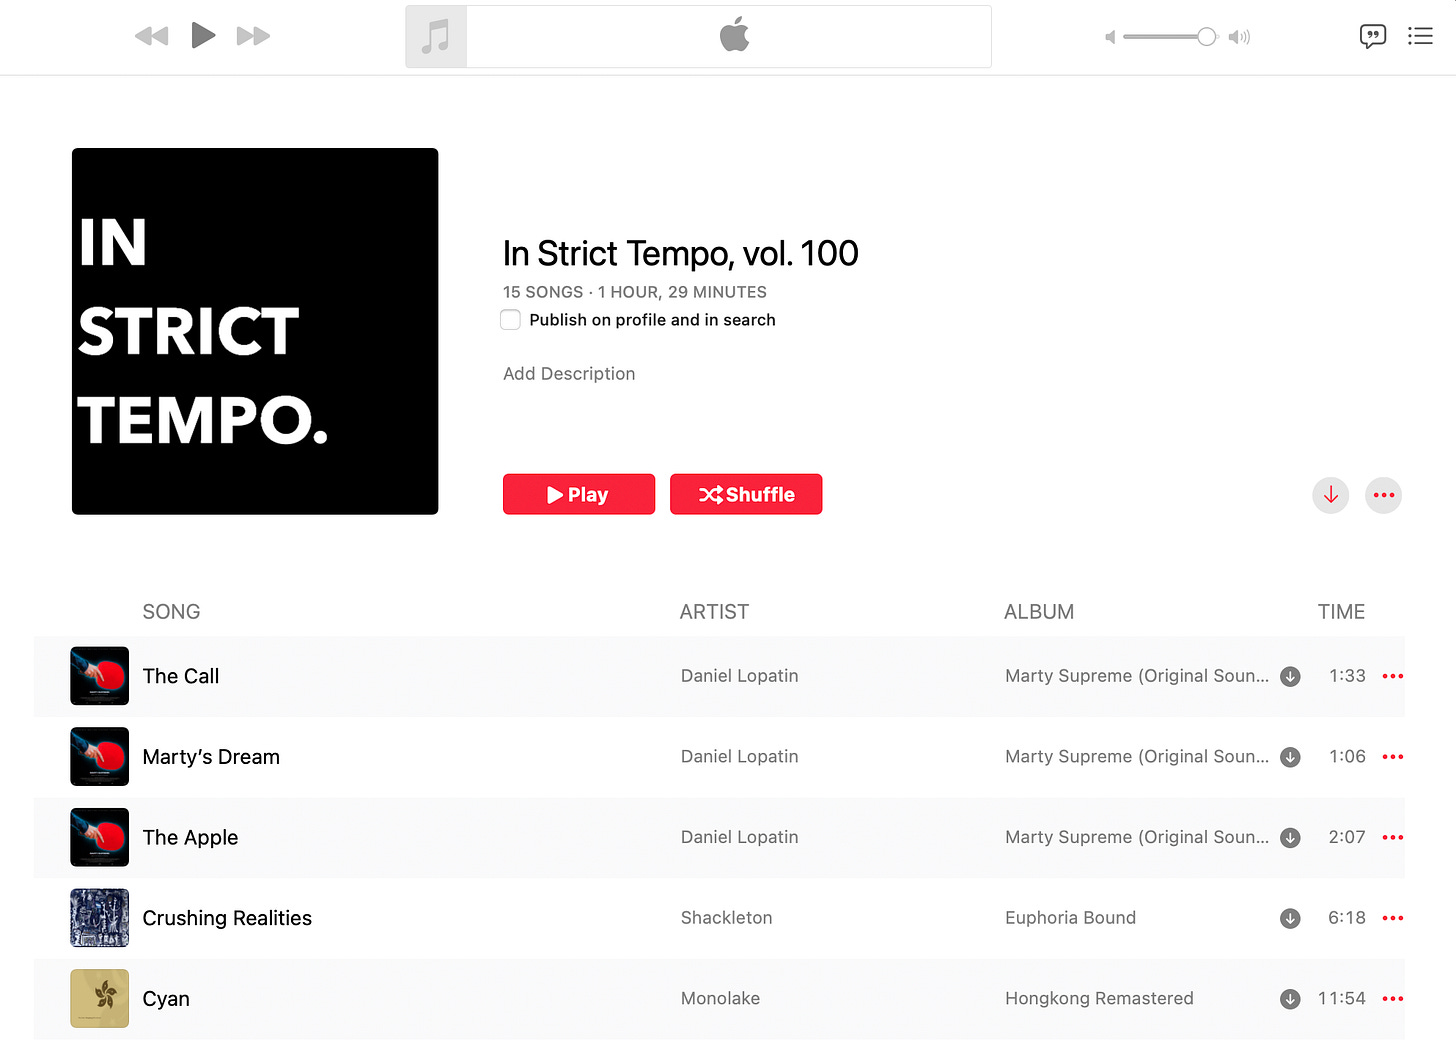1456x1041 pixels.
Task: Open the In Strict Tempo playlist artwork
Action: 255,331
